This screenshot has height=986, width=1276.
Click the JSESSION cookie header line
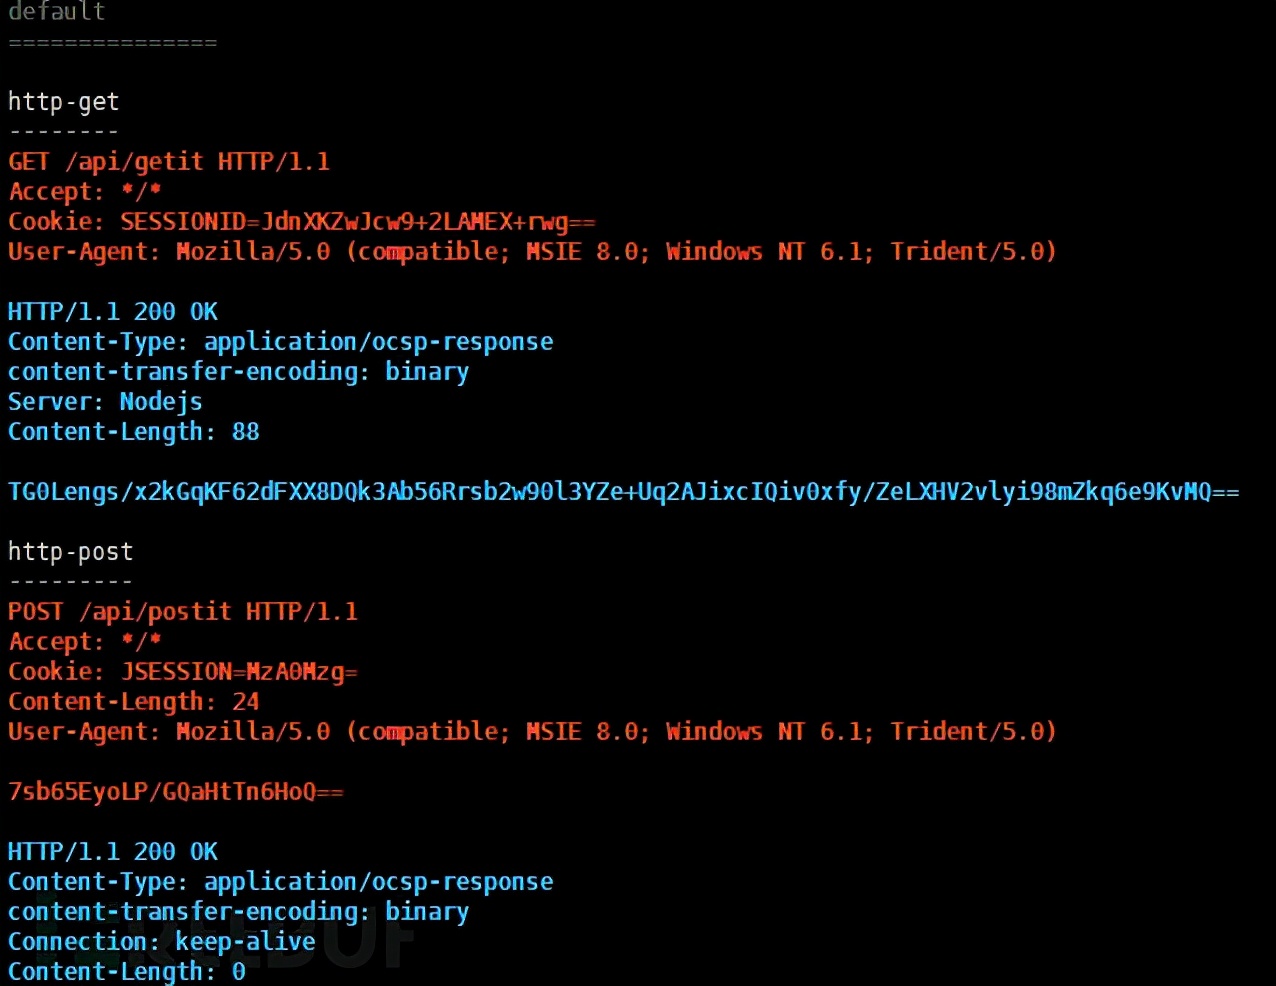pos(183,672)
